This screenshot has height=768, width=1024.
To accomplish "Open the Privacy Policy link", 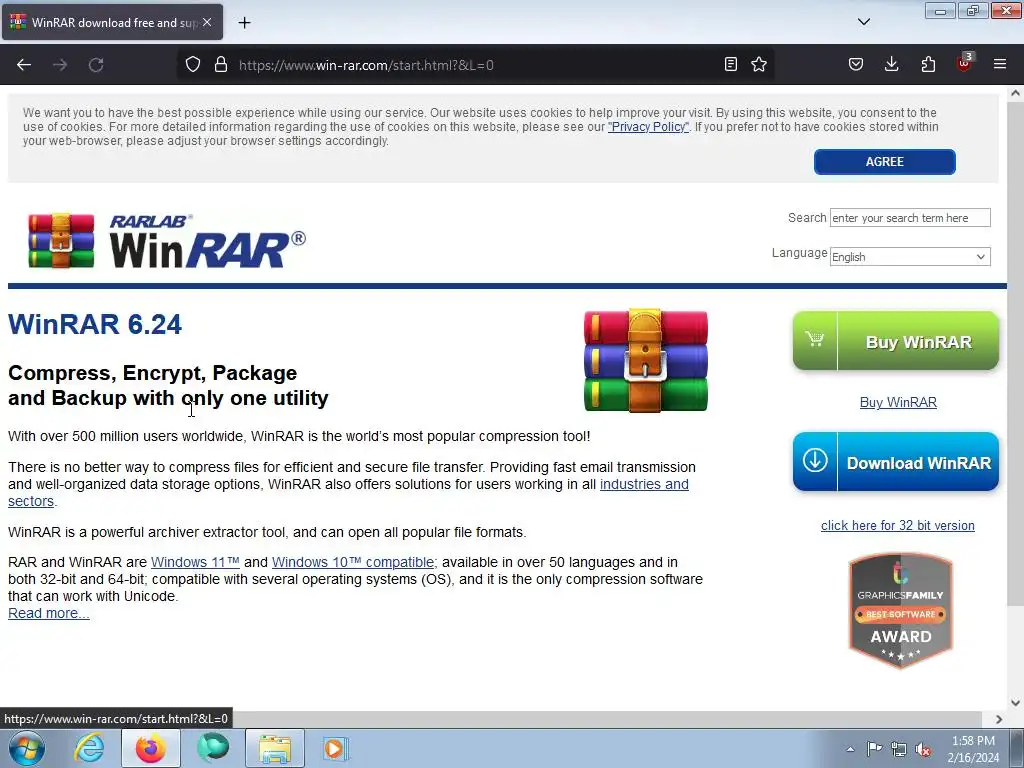I will pos(648,127).
